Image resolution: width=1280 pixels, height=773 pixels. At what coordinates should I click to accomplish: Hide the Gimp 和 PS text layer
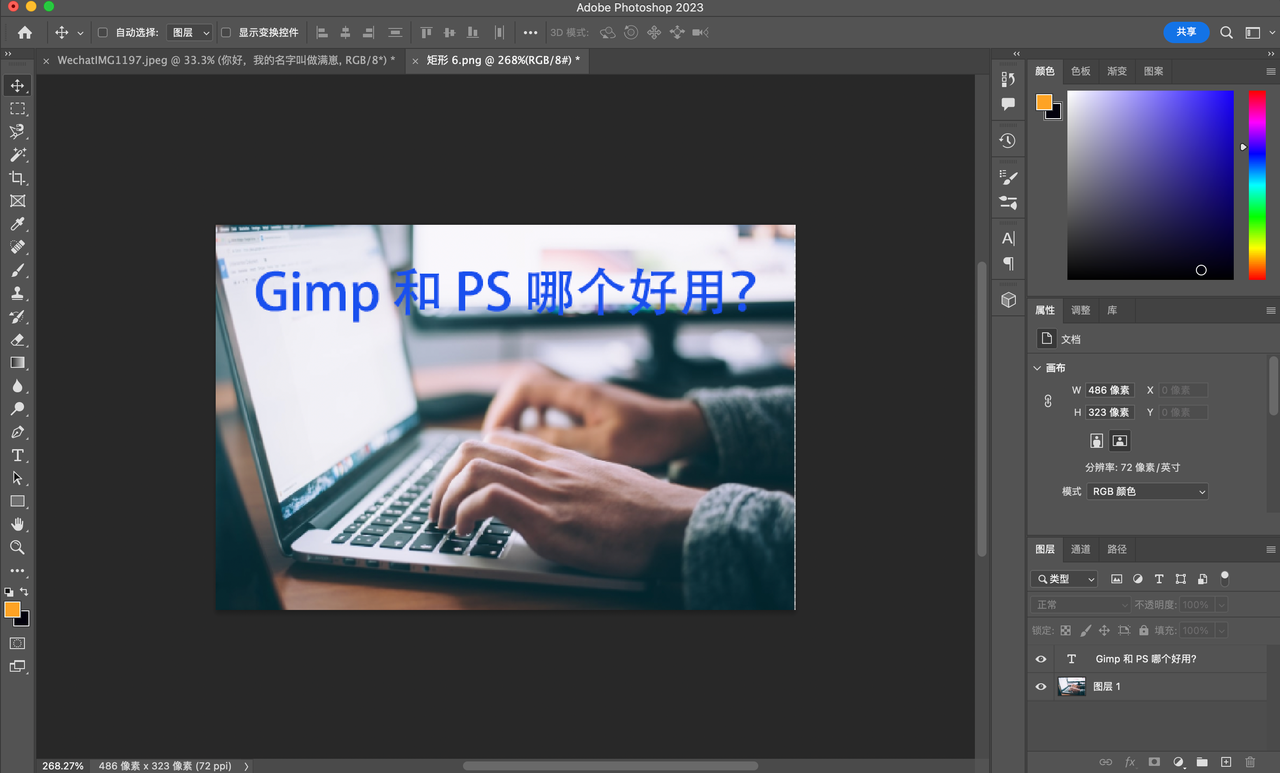click(x=1041, y=659)
